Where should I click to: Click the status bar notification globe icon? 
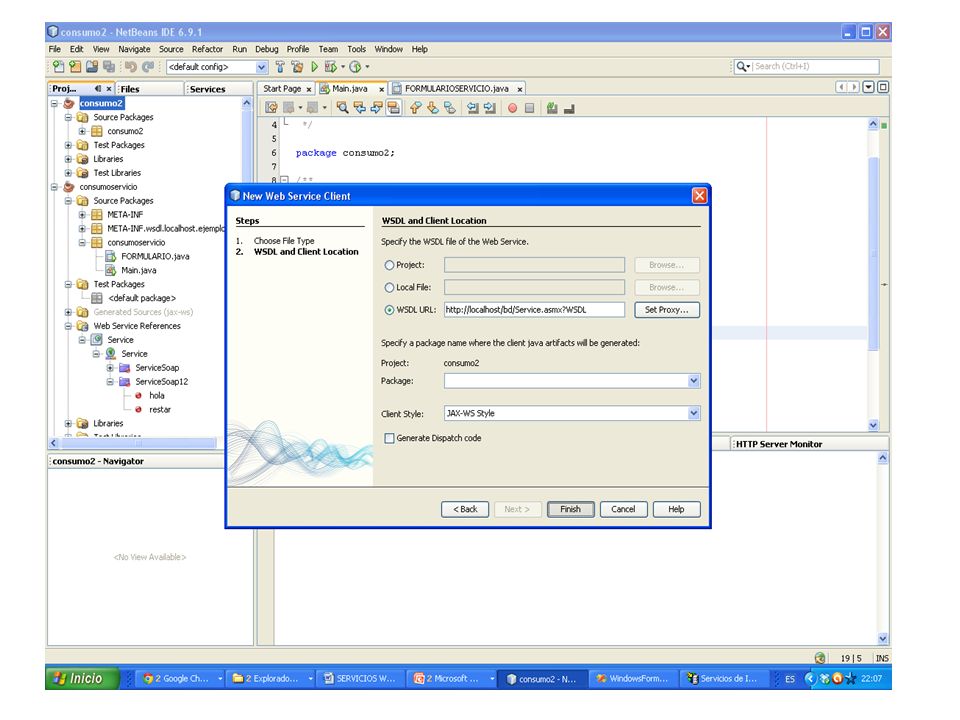tap(820, 658)
